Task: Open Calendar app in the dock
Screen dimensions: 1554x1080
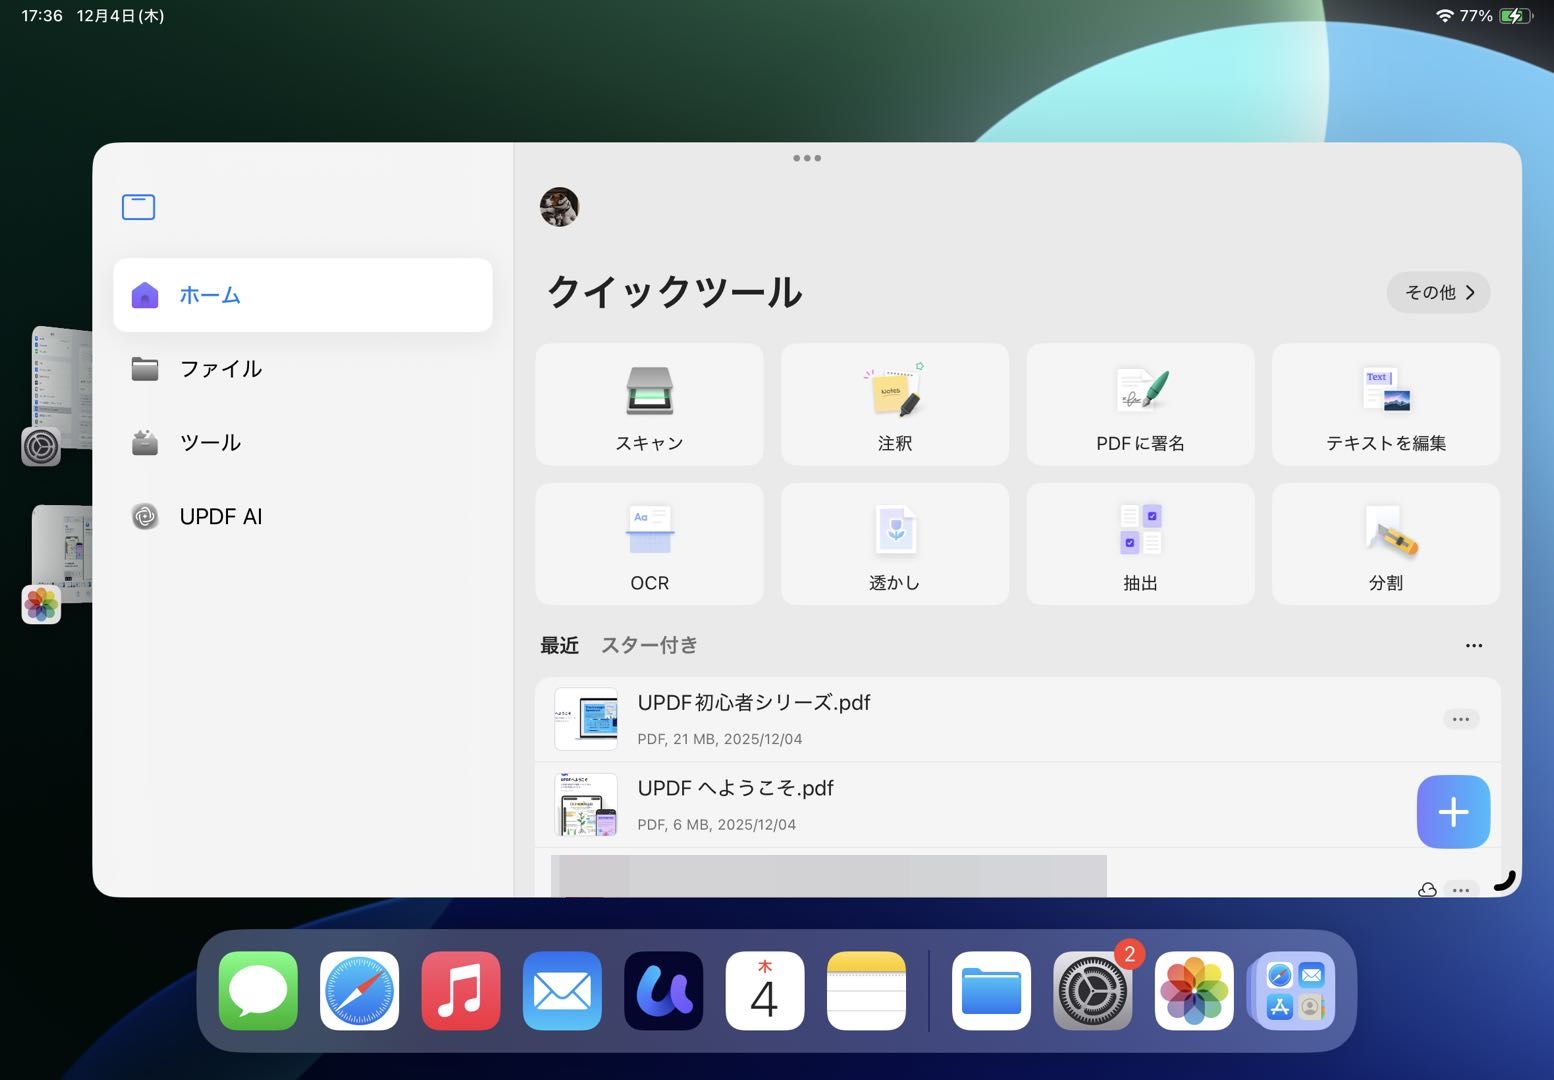Action: [x=765, y=991]
